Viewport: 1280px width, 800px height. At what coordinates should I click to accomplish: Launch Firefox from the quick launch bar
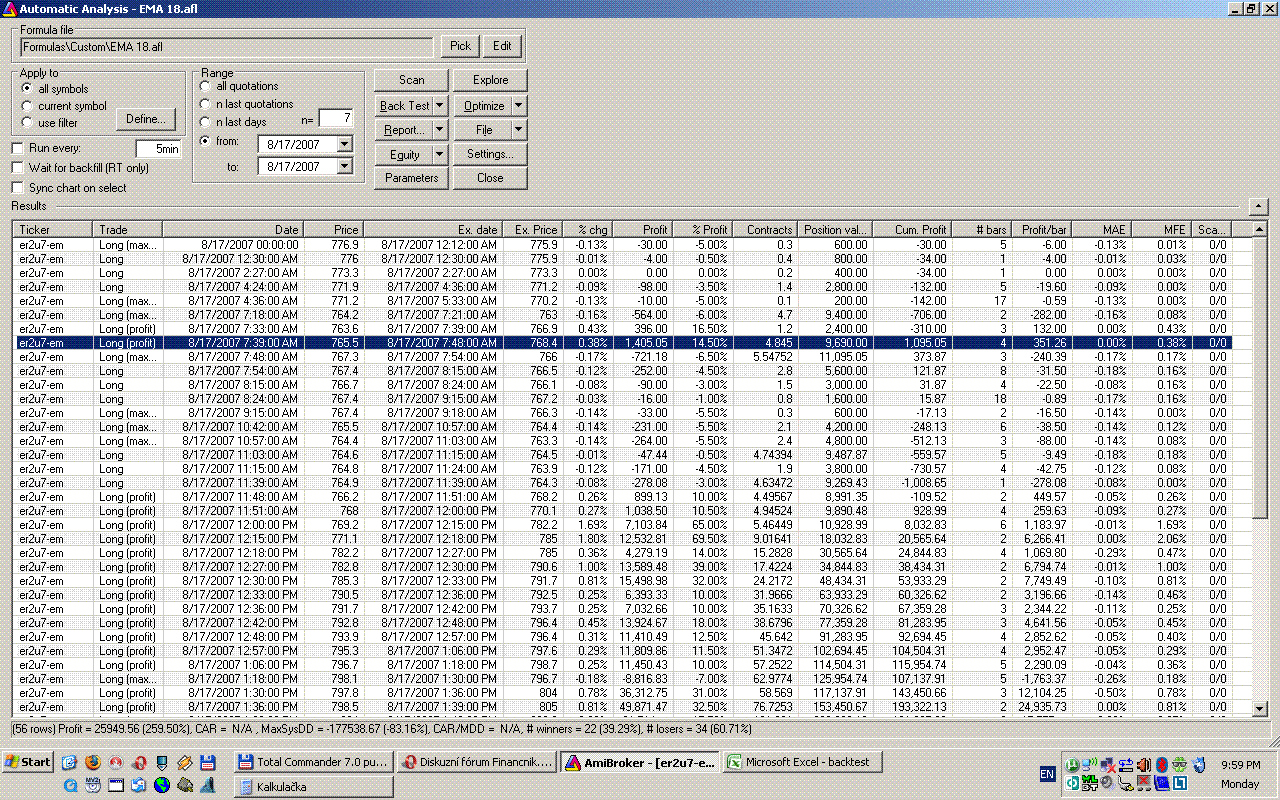[93, 762]
